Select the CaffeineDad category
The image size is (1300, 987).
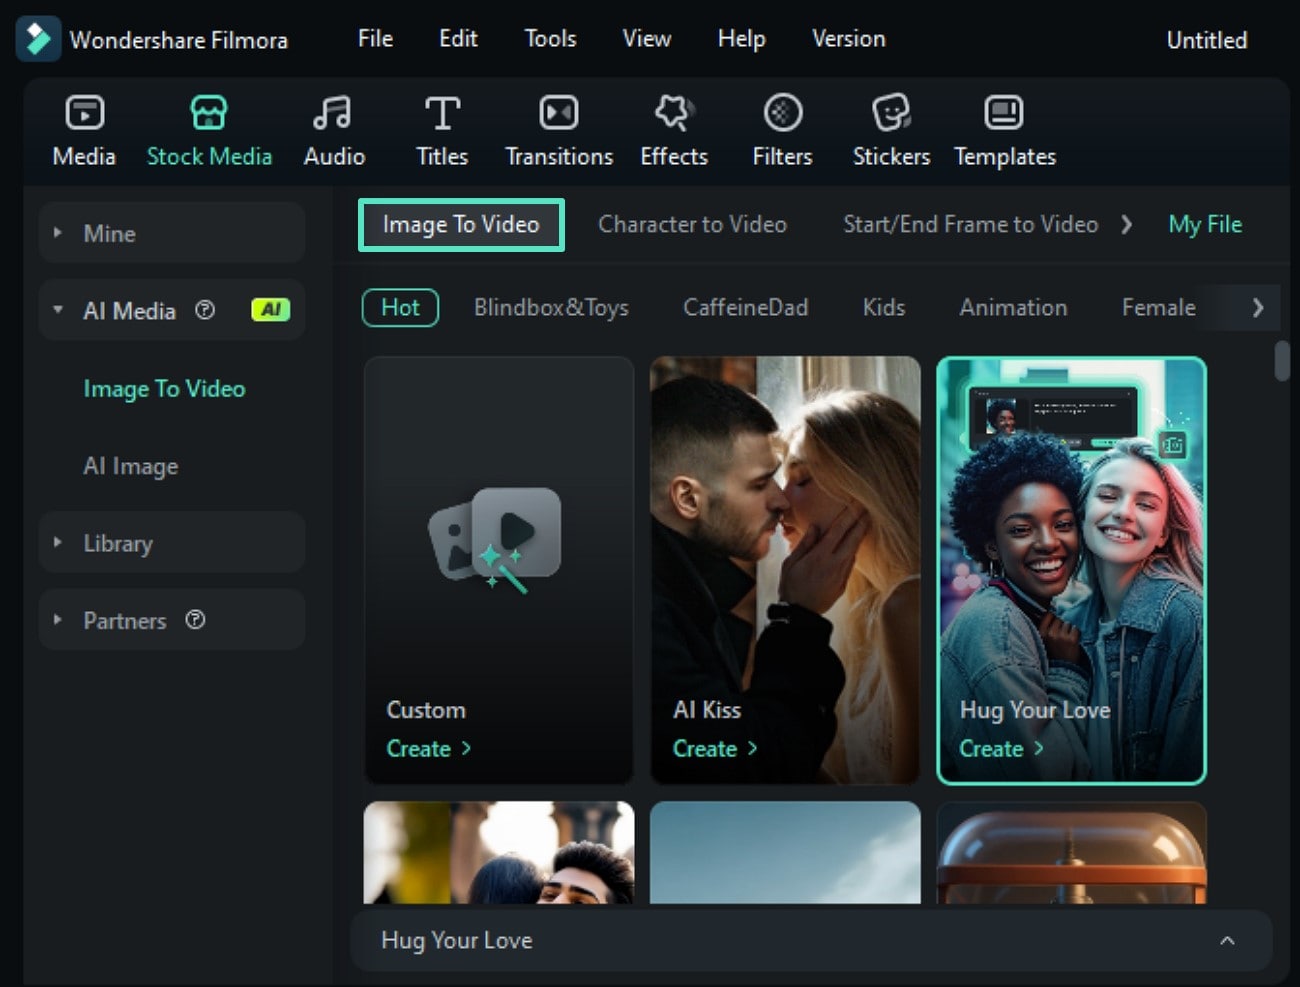point(745,307)
